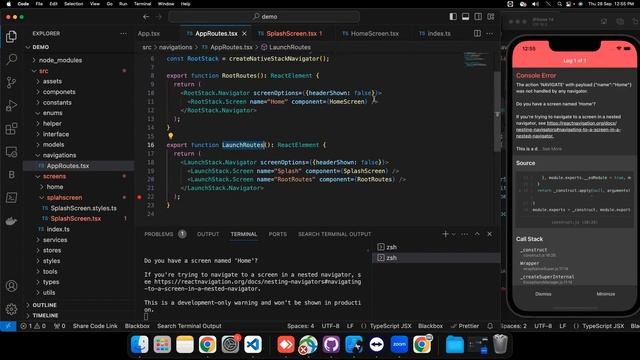Close the AppRoutes.tsx tab
640x360 pixels.
click(244, 33)
